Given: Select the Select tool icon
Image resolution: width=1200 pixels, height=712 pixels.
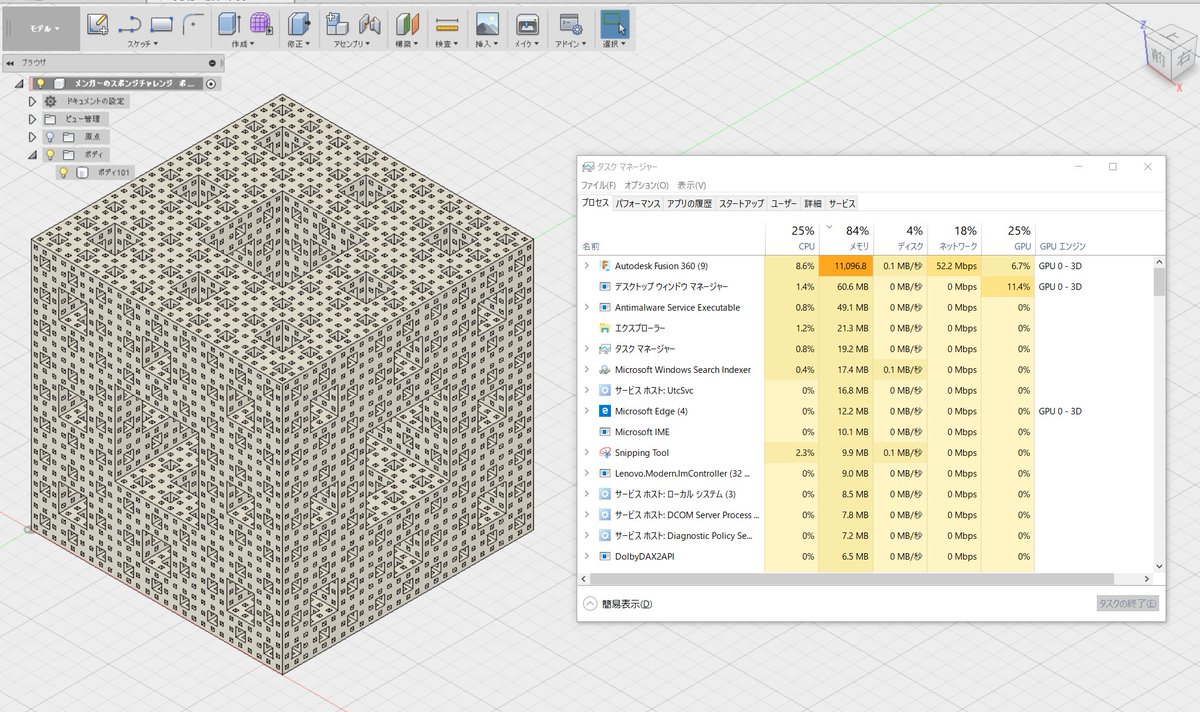Looking at the screenshot, I should pos(615,24).
